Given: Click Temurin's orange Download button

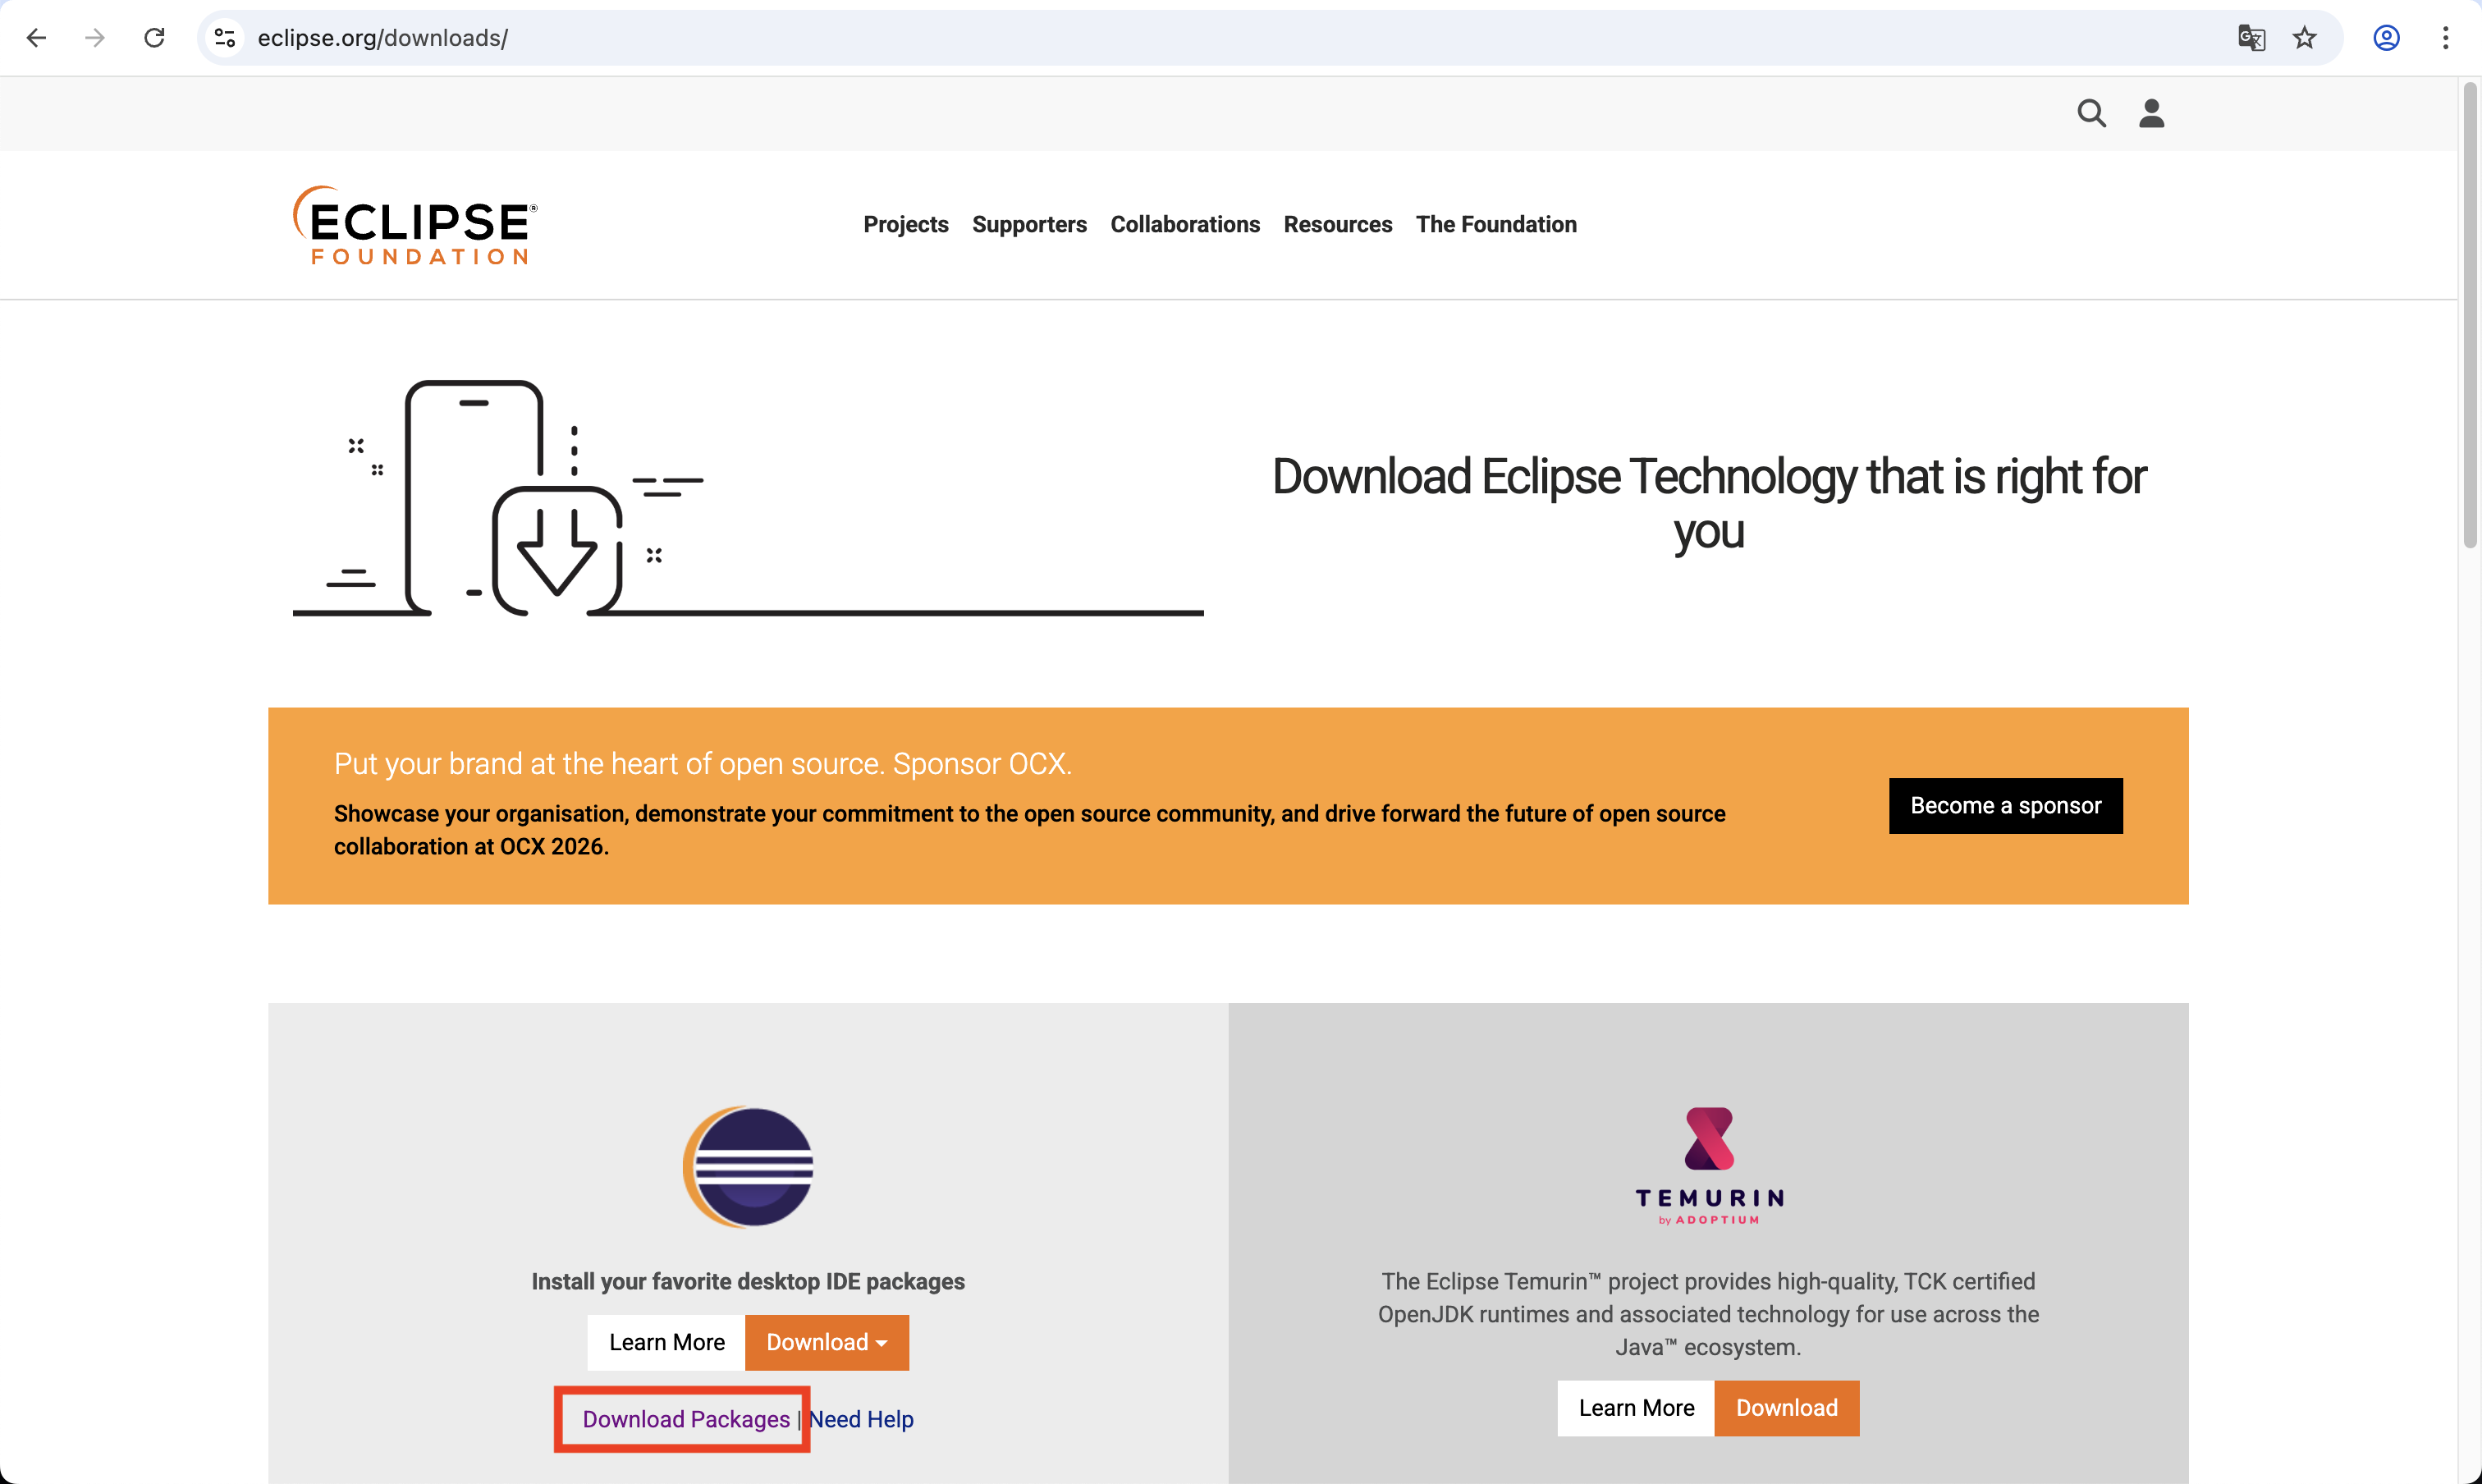Looking at the screenshot, I should coord(1786,1408).
